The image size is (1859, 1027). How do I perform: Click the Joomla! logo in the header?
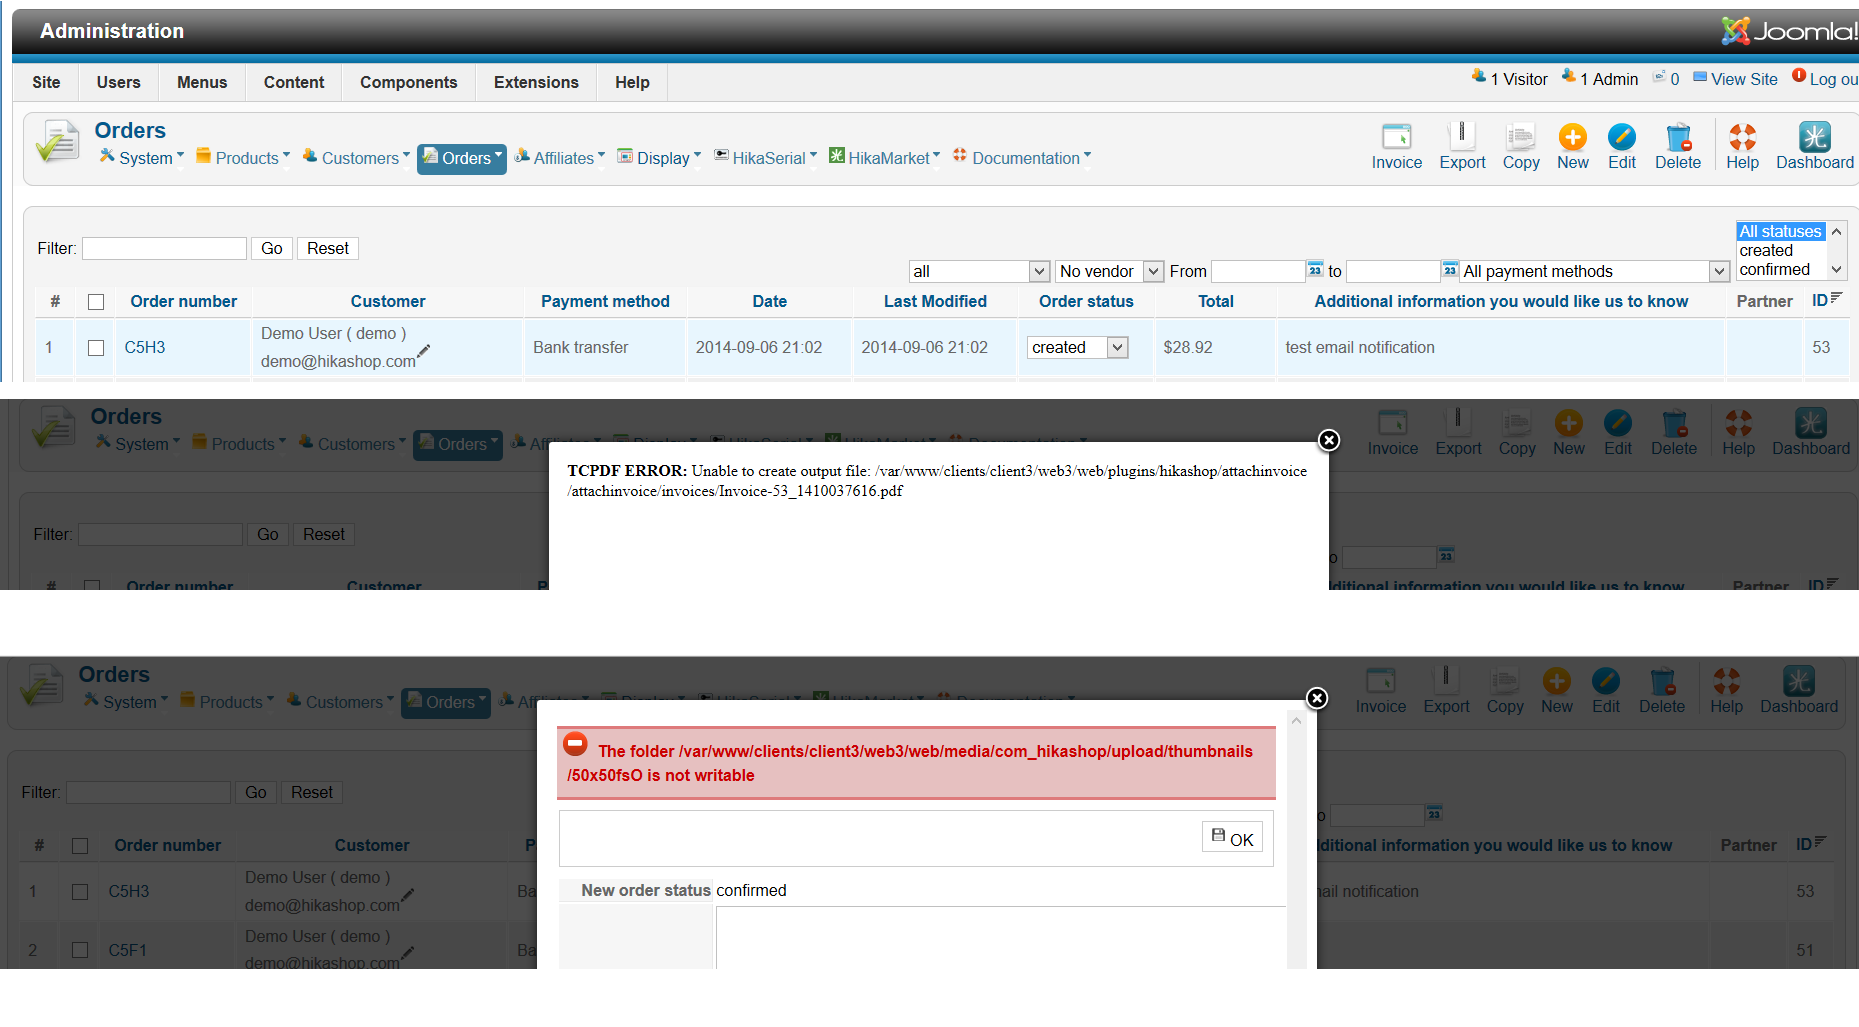coord(1788,31)
